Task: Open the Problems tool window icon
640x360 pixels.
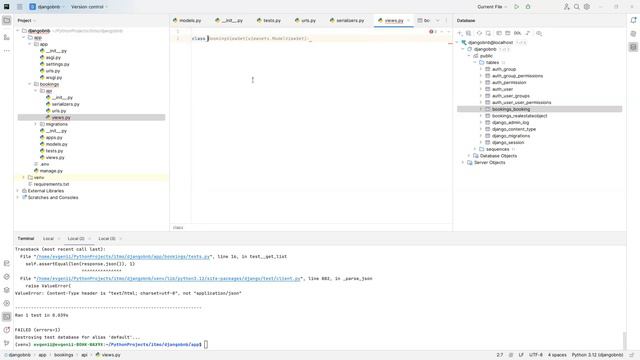Action: pyautogui.click(x=7, y=330)
